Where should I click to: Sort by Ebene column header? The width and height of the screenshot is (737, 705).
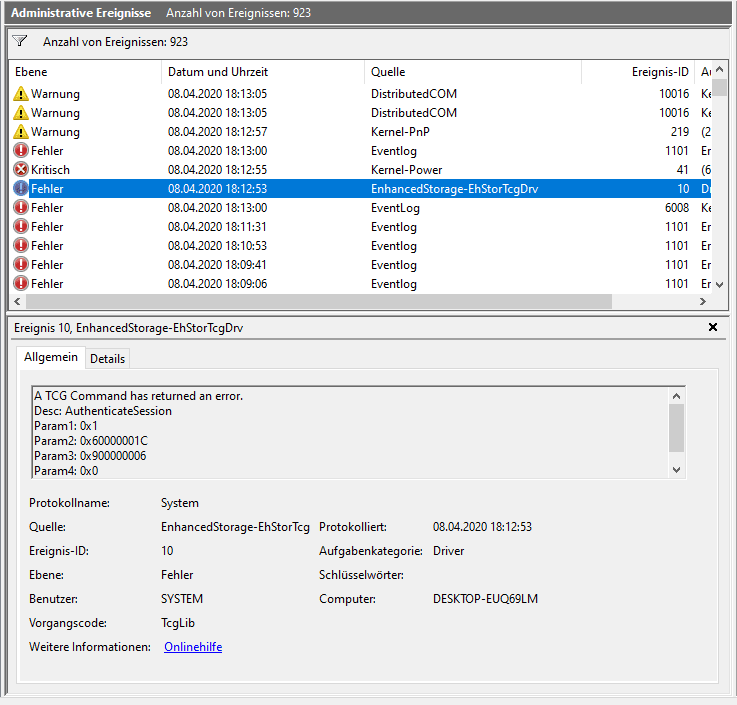[85, 72]
